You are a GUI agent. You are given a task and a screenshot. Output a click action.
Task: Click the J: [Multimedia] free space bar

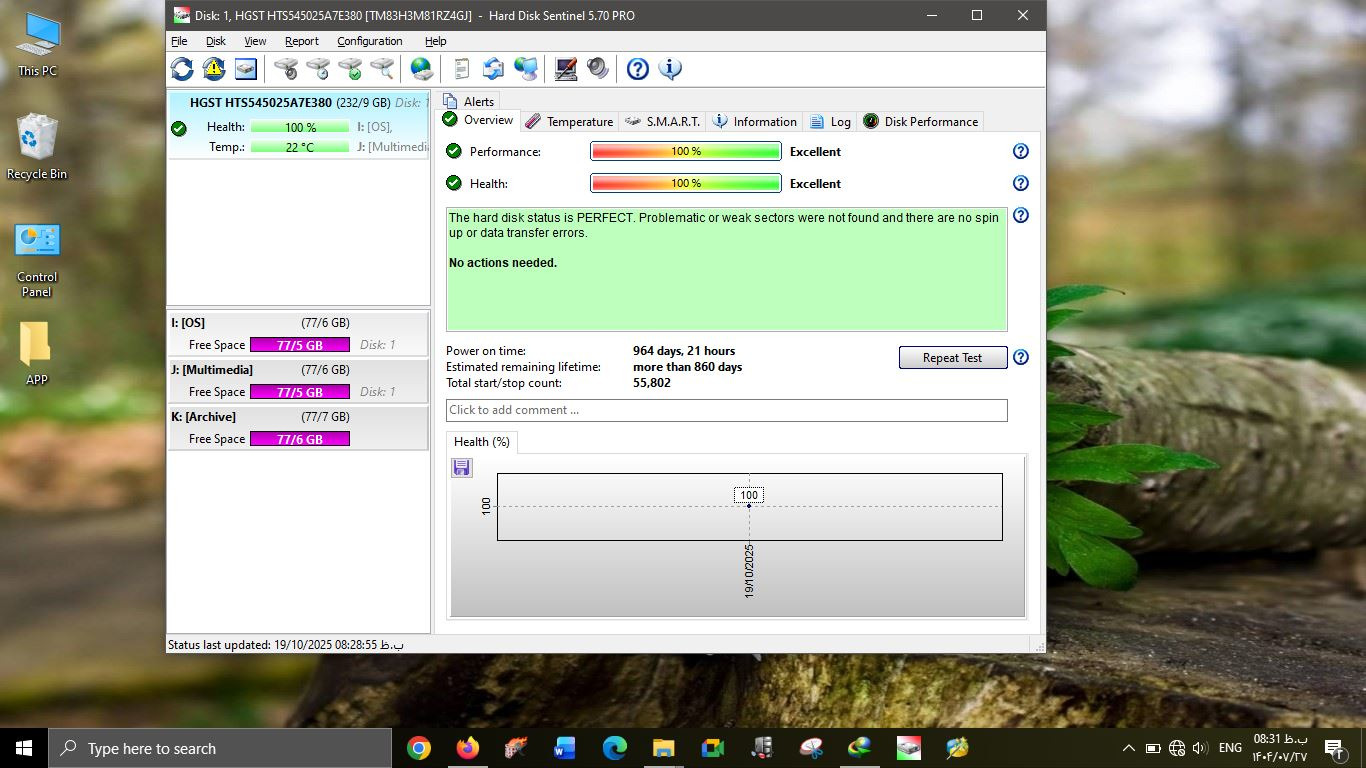[299, 392]
